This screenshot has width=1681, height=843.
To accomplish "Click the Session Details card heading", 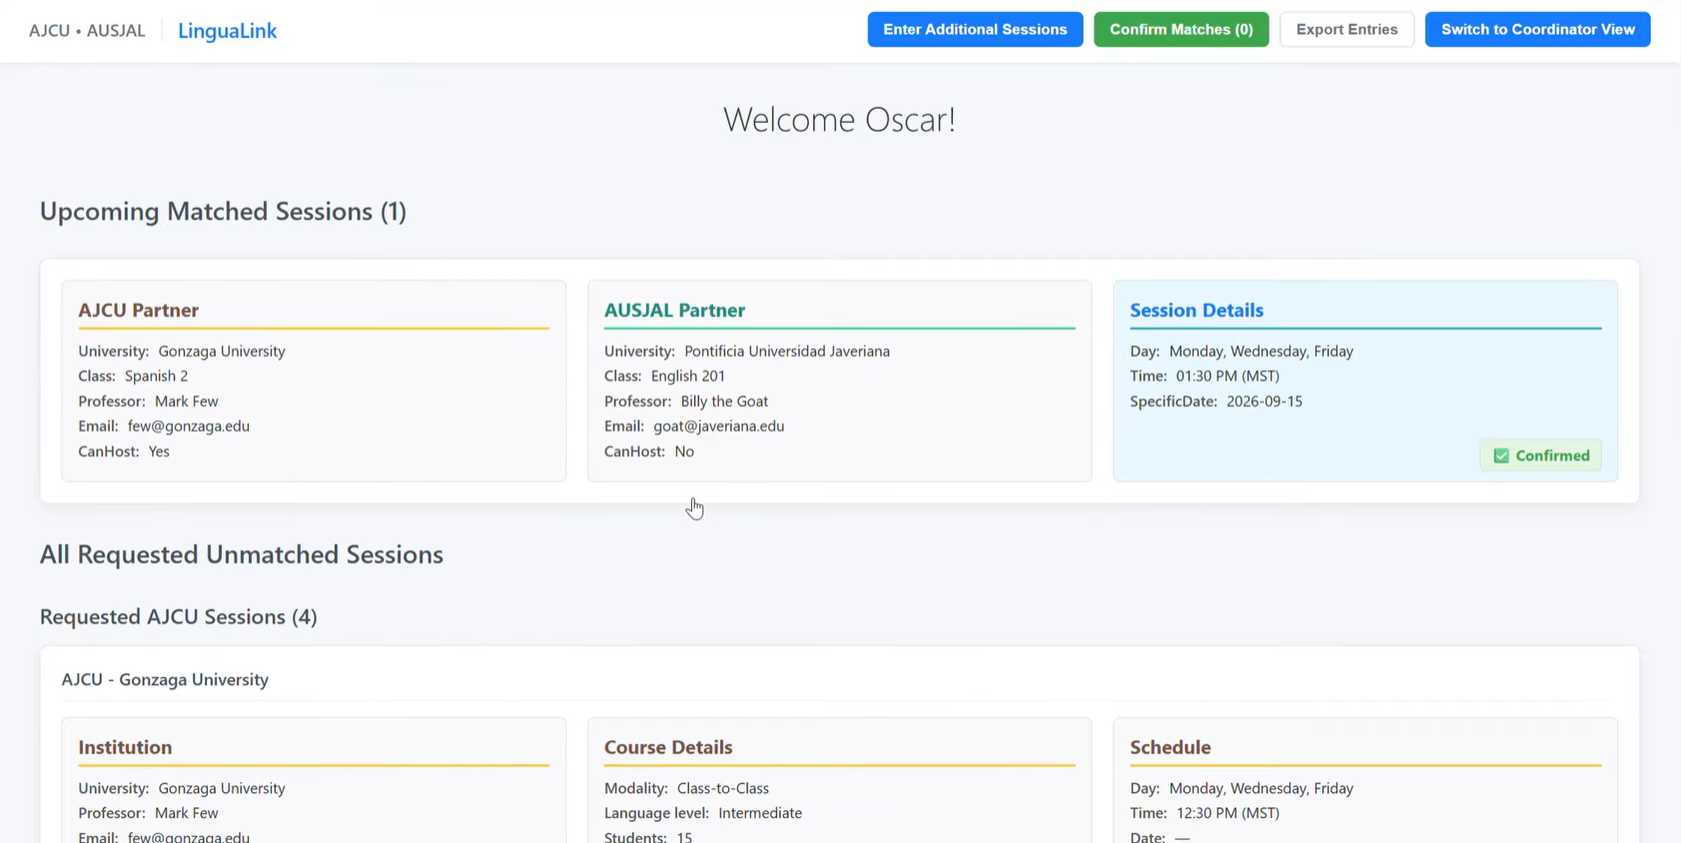I will coord(1196,310).
